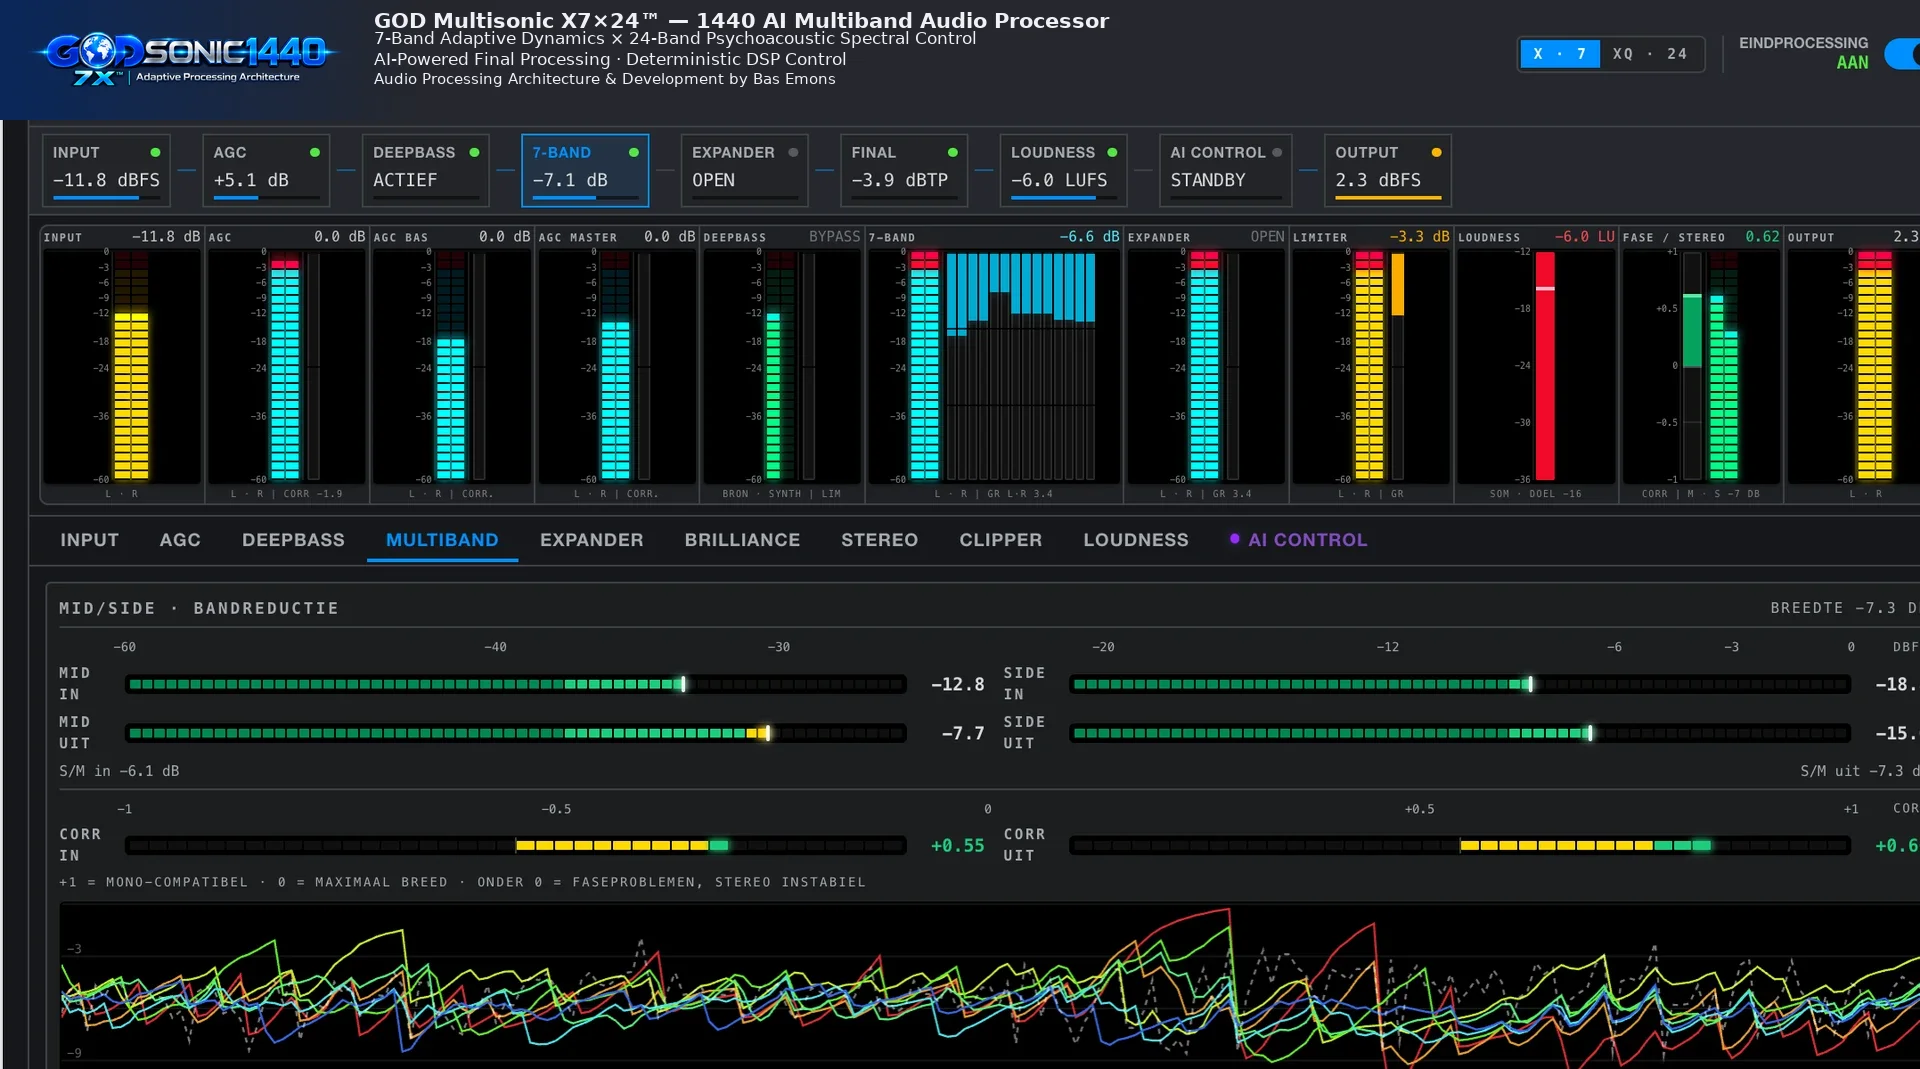Select the X·7 mode button
This screenshot has height=1069, width=1920.
[1559, 54]
